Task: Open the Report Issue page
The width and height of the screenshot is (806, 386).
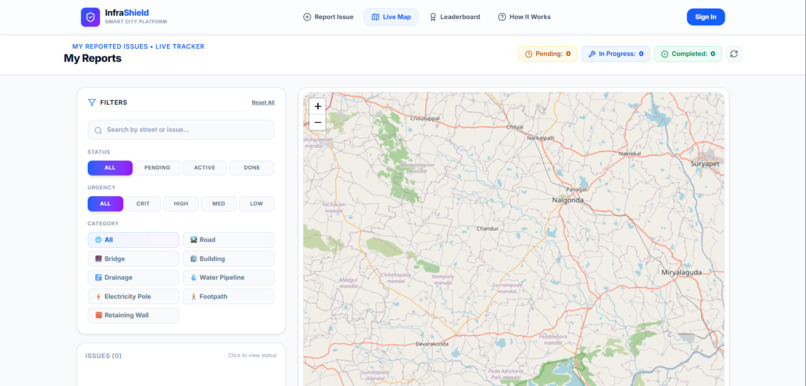Action: [328, 17]
